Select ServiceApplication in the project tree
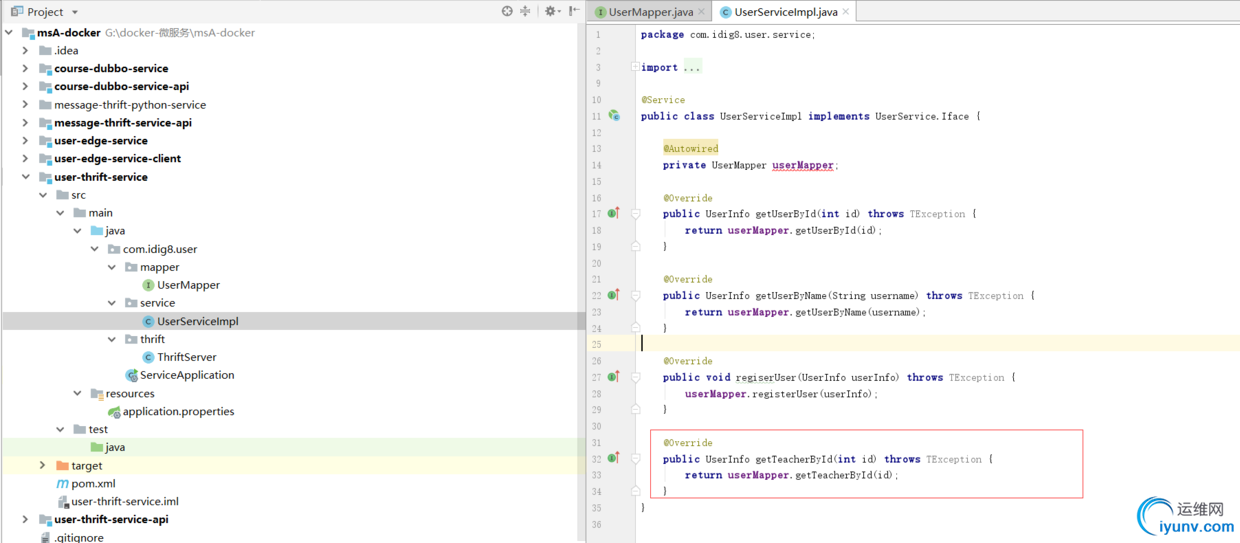Viewport: 1240px width, 543px height. [187, 375]
